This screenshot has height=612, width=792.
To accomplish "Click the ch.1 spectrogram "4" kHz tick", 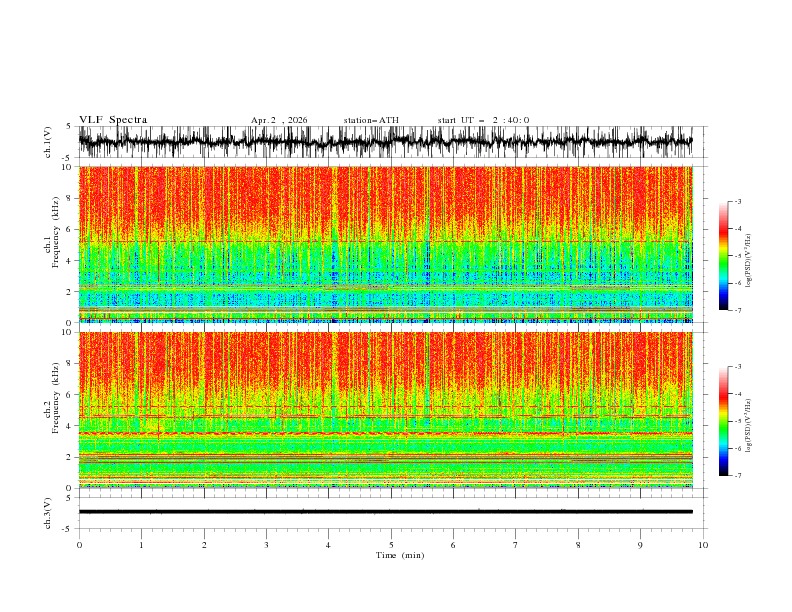I will tap(70, 261).
